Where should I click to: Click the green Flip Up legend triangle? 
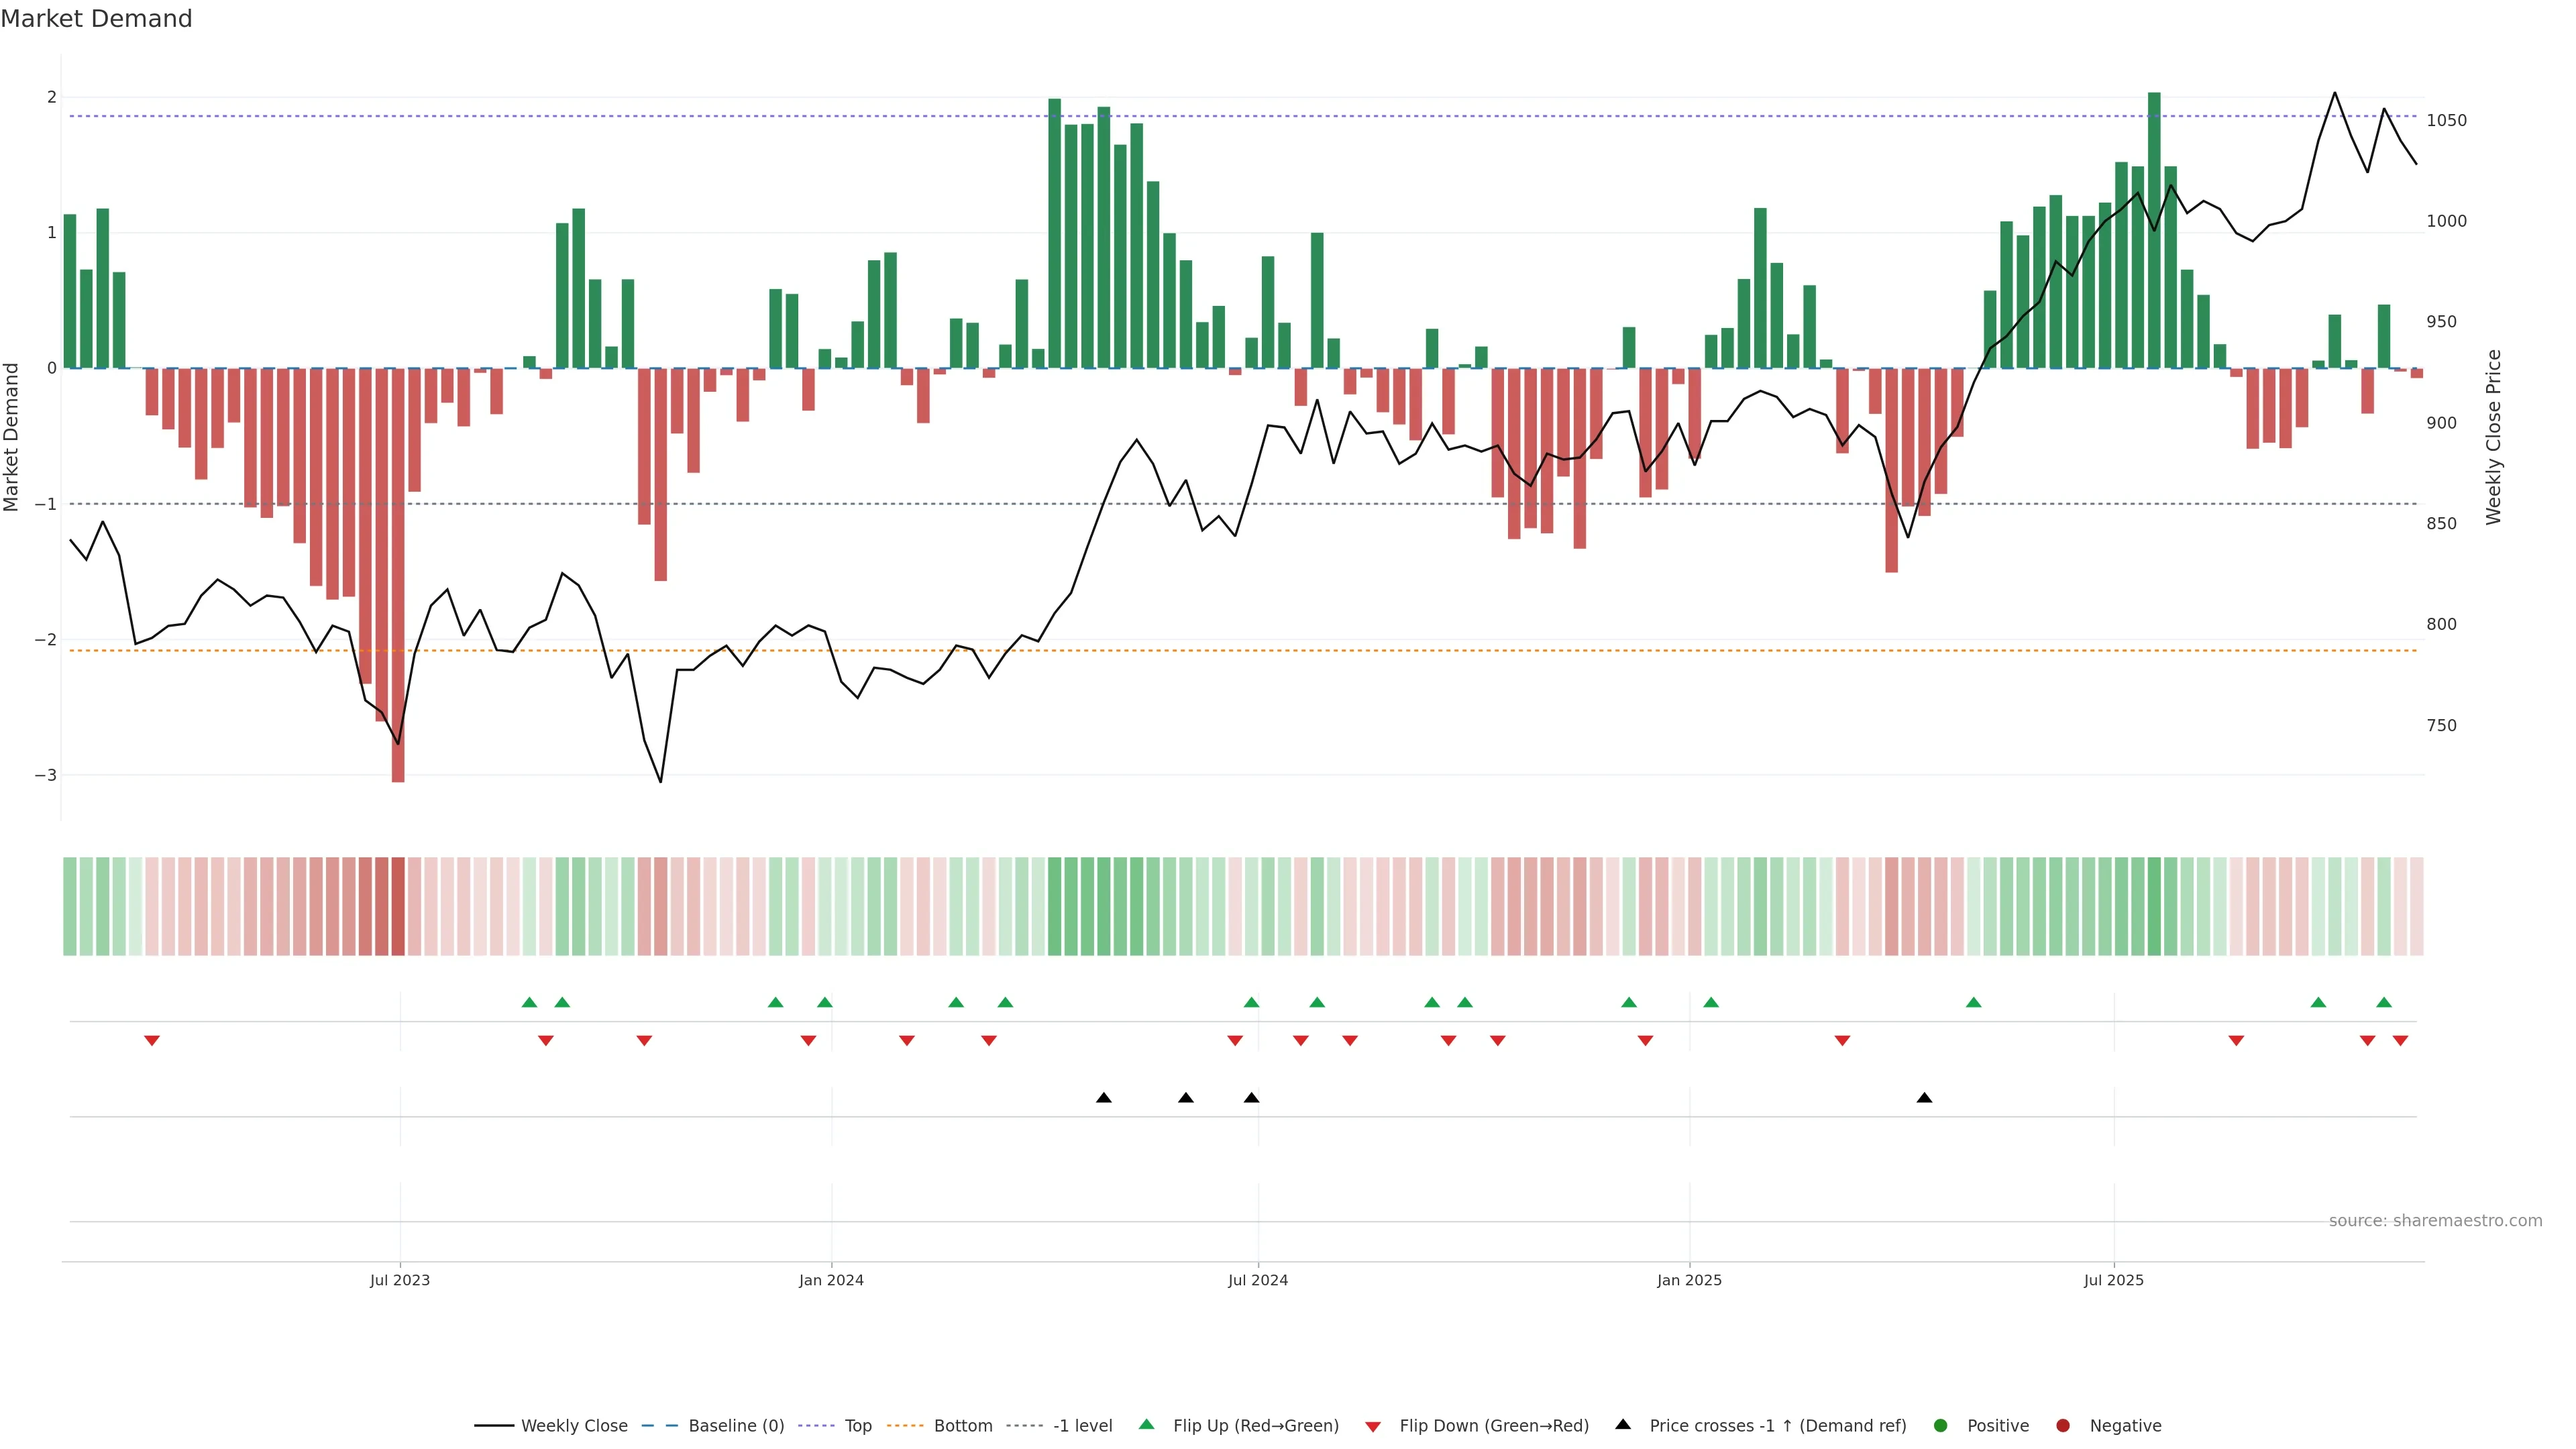1147,1425
